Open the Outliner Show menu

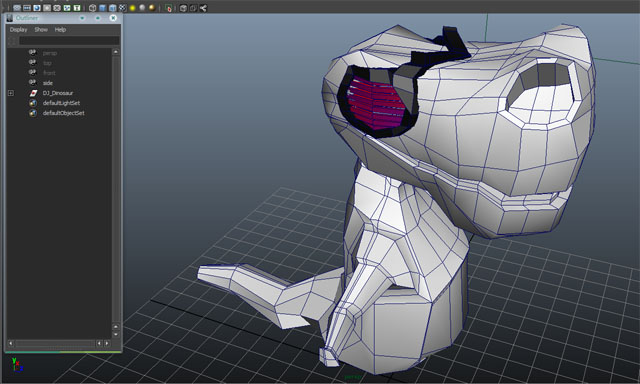click(41, 29)
